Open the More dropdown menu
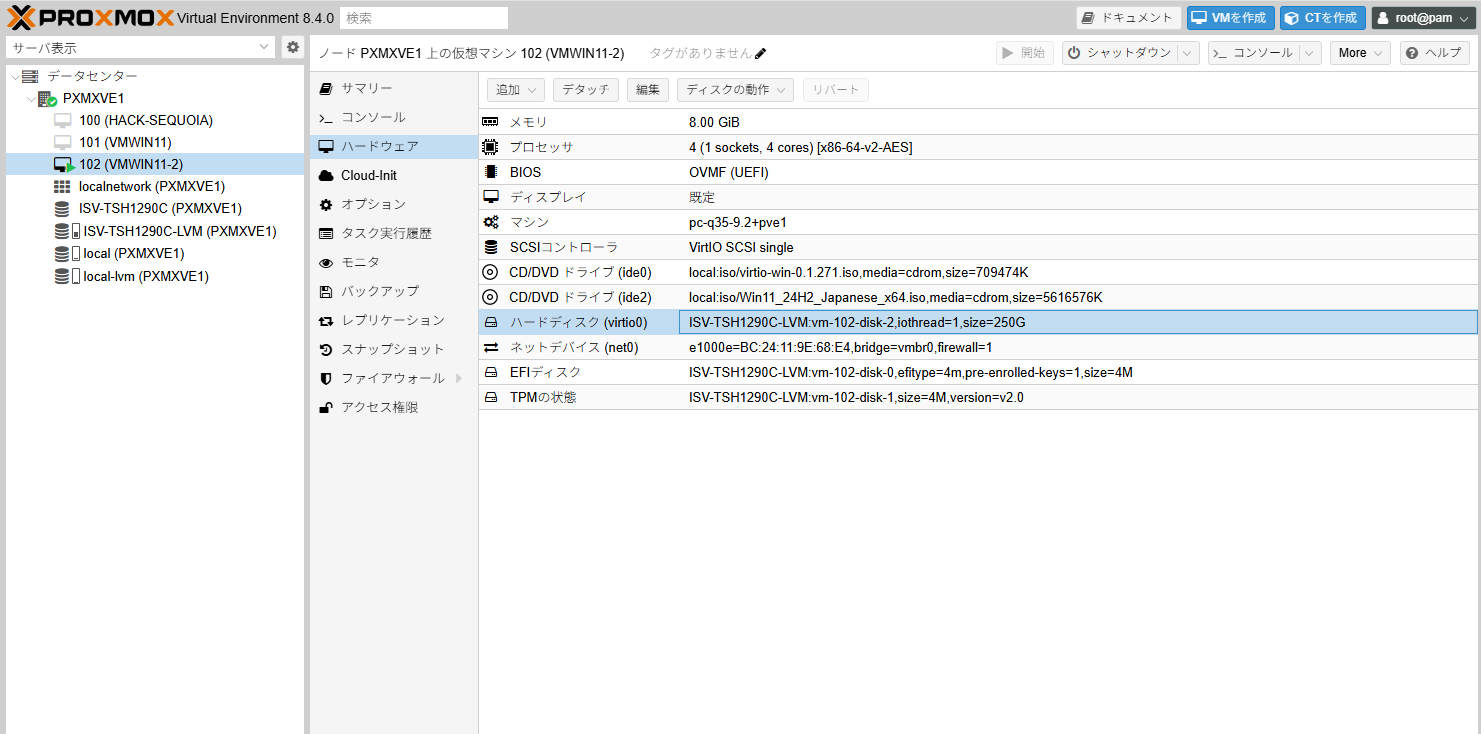The width and height of the screenshot is (1481, 734). tap(1360, 53)
